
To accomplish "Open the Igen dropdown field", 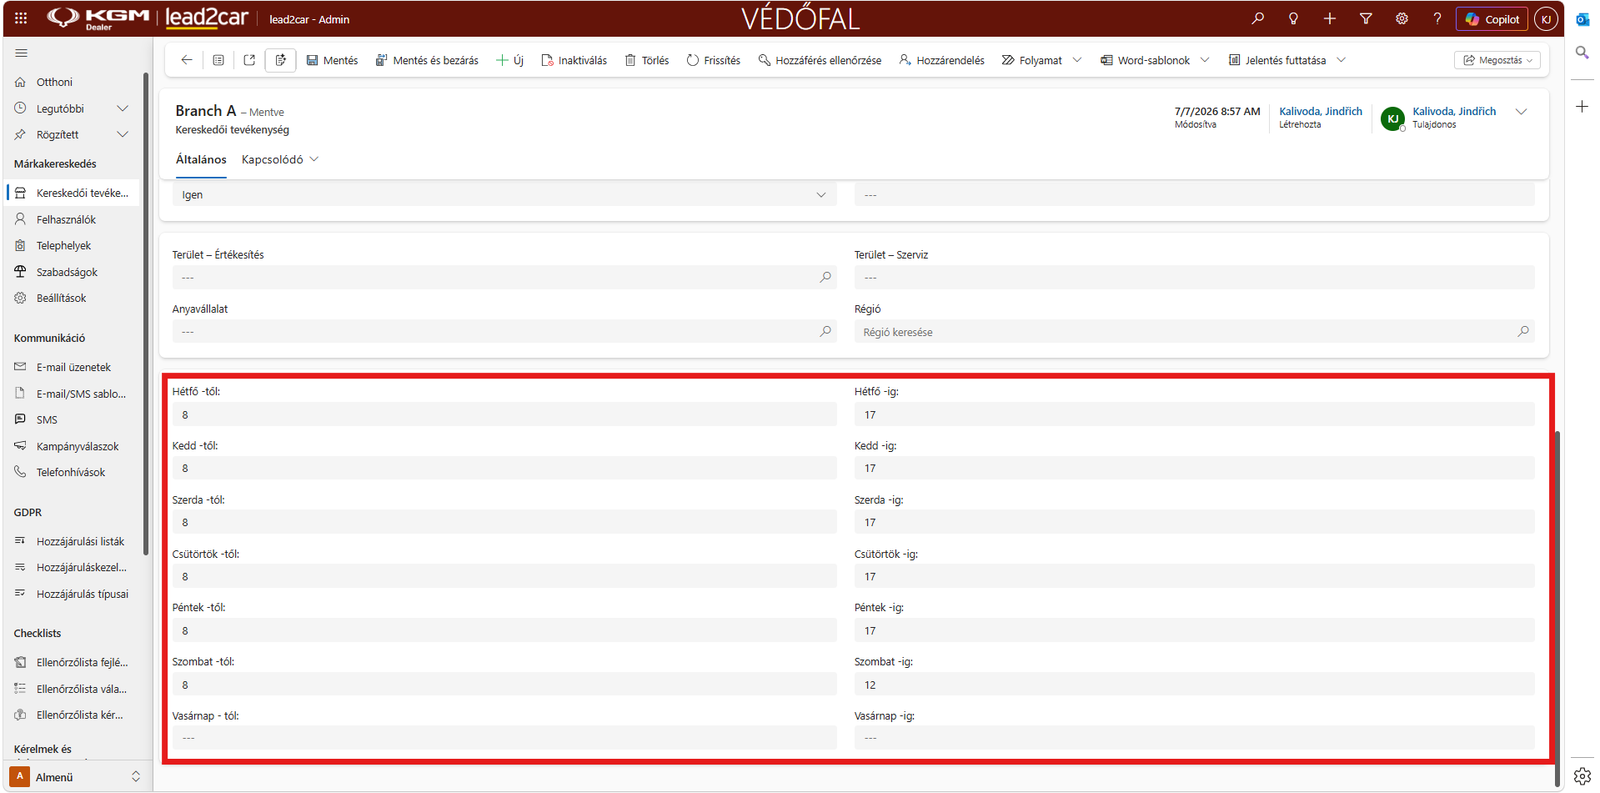I will point(505,195).
